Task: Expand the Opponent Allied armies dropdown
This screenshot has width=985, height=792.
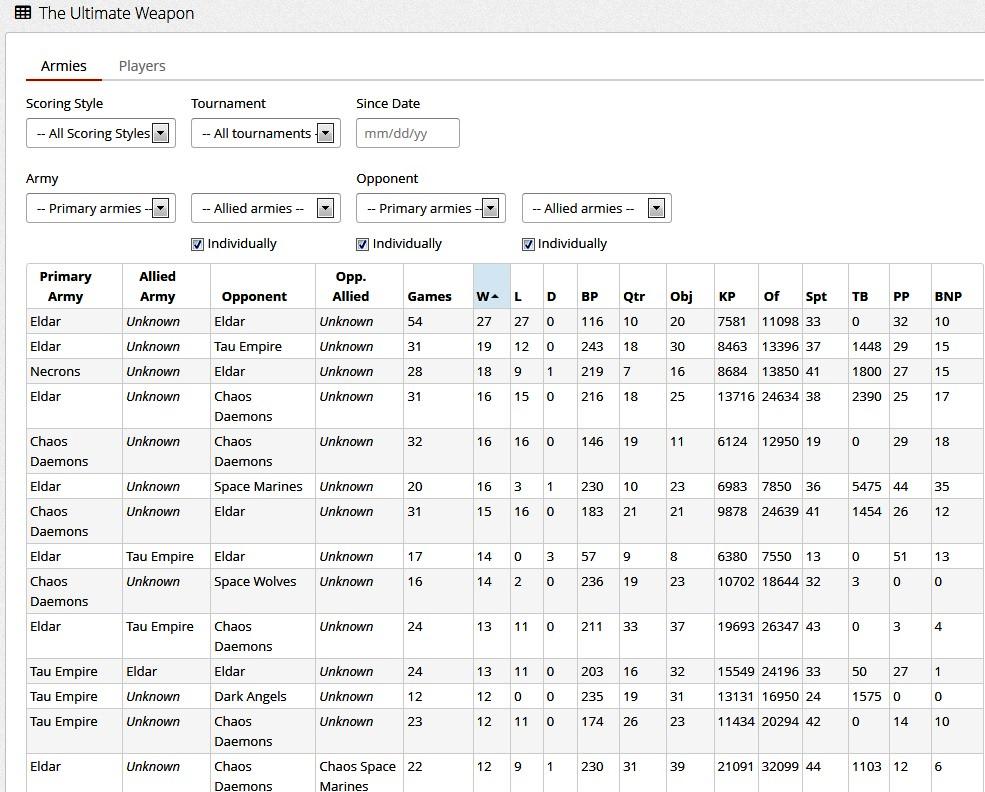Action: tap(597, 208)
